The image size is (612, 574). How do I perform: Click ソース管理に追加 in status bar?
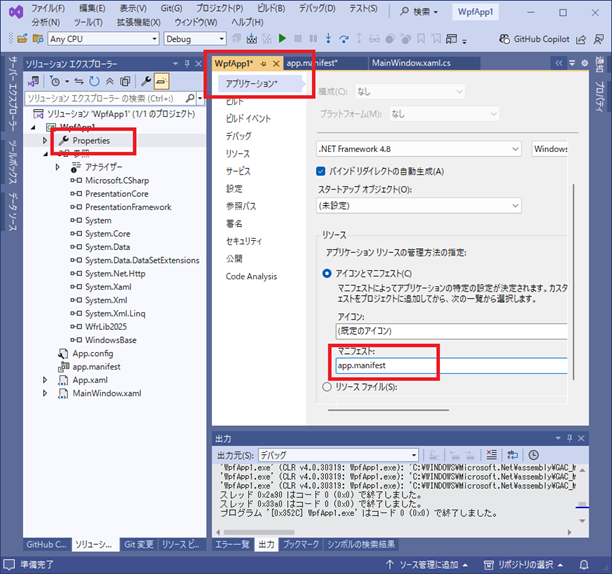point(427,565)
